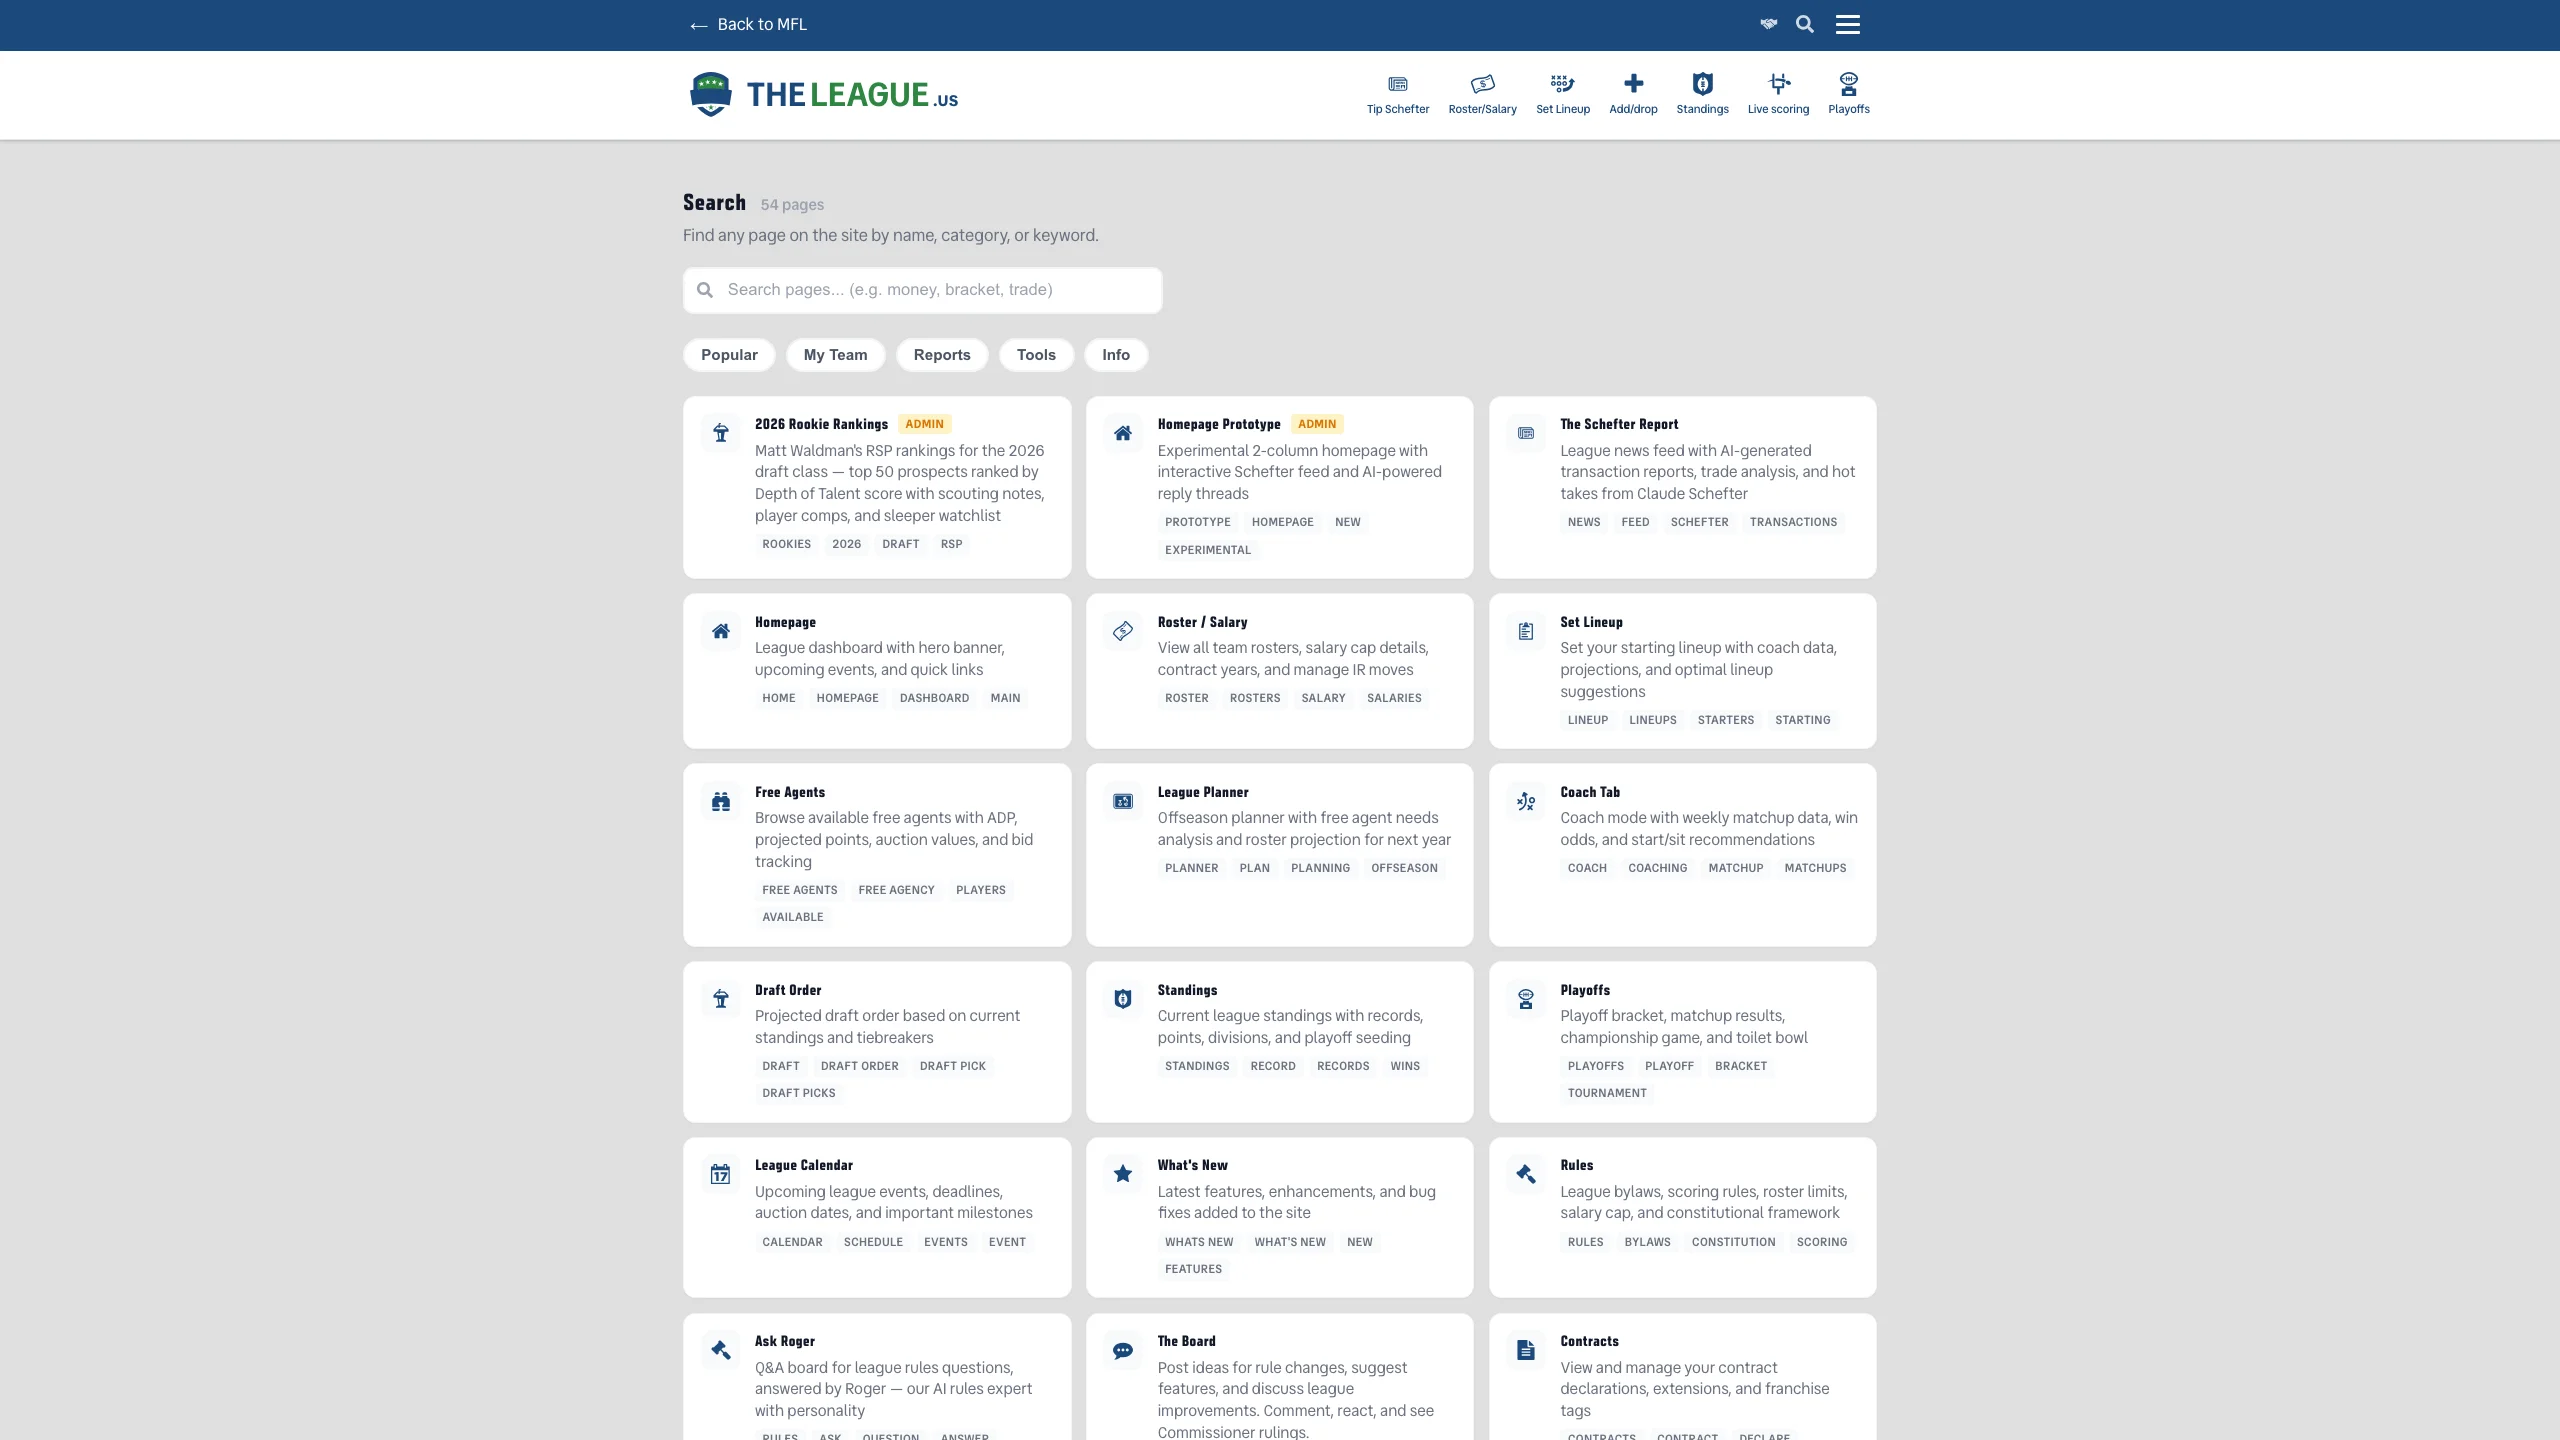Click the Coach Tab play-diagram icon
Screen dimensions: 2560x1440
[1525, 801]
